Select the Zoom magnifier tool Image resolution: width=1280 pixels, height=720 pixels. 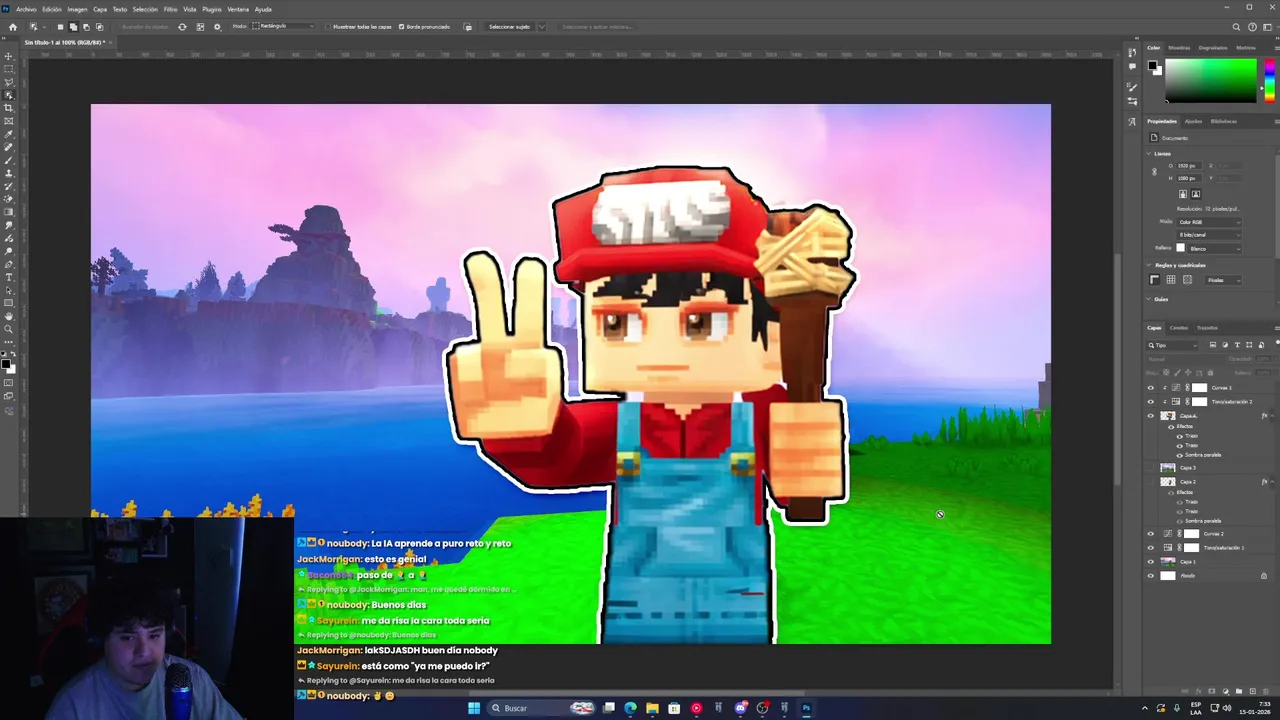pos(9,329)
